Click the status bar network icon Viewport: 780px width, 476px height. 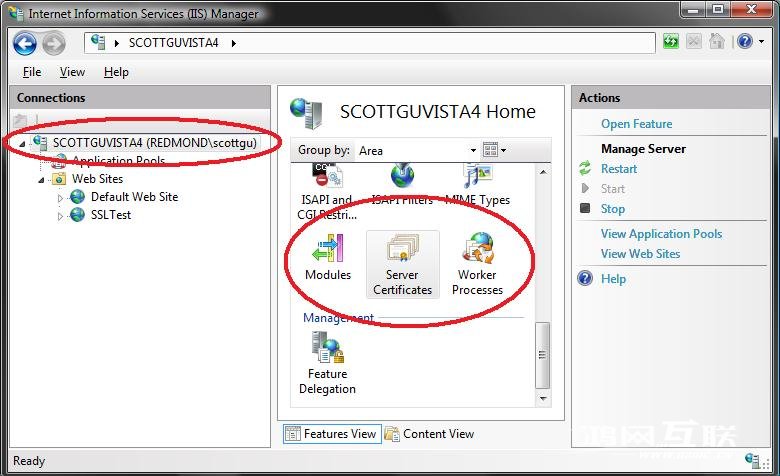[x=754, y=461]
